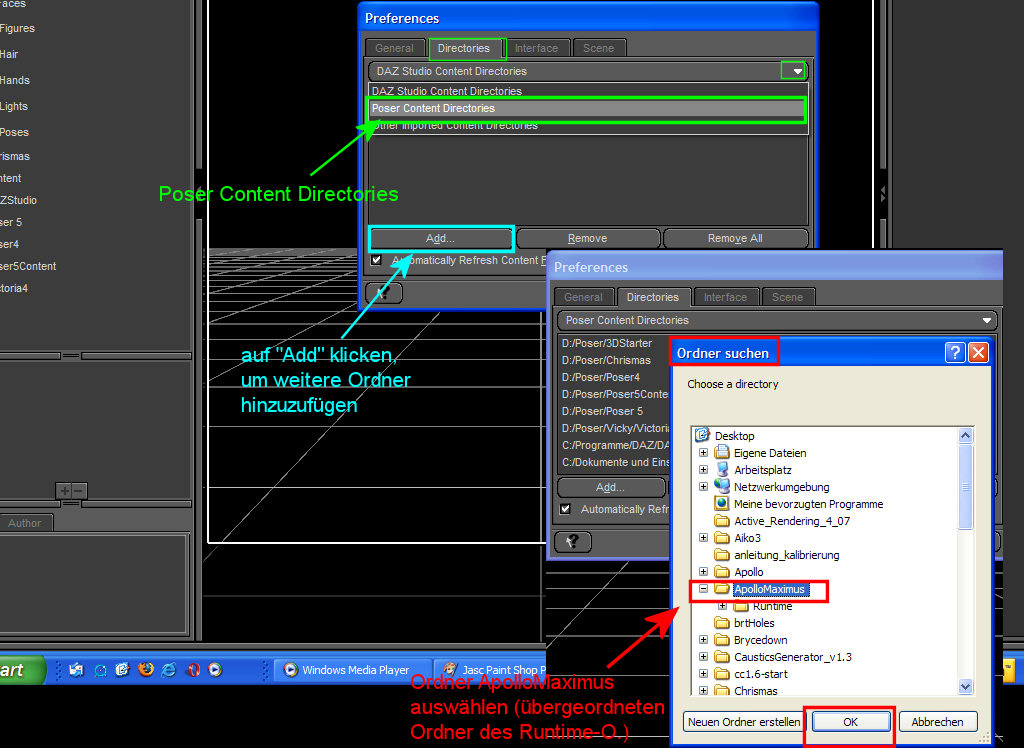Click the Aiko3 folder icon

tap(722, 538)
